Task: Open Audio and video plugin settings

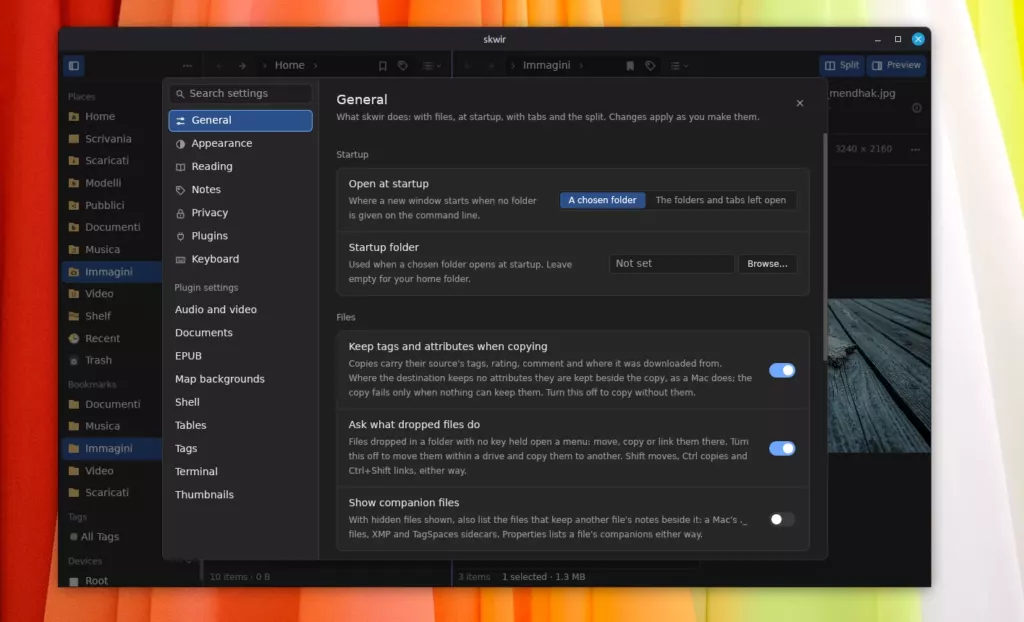Action: point(240,310)
